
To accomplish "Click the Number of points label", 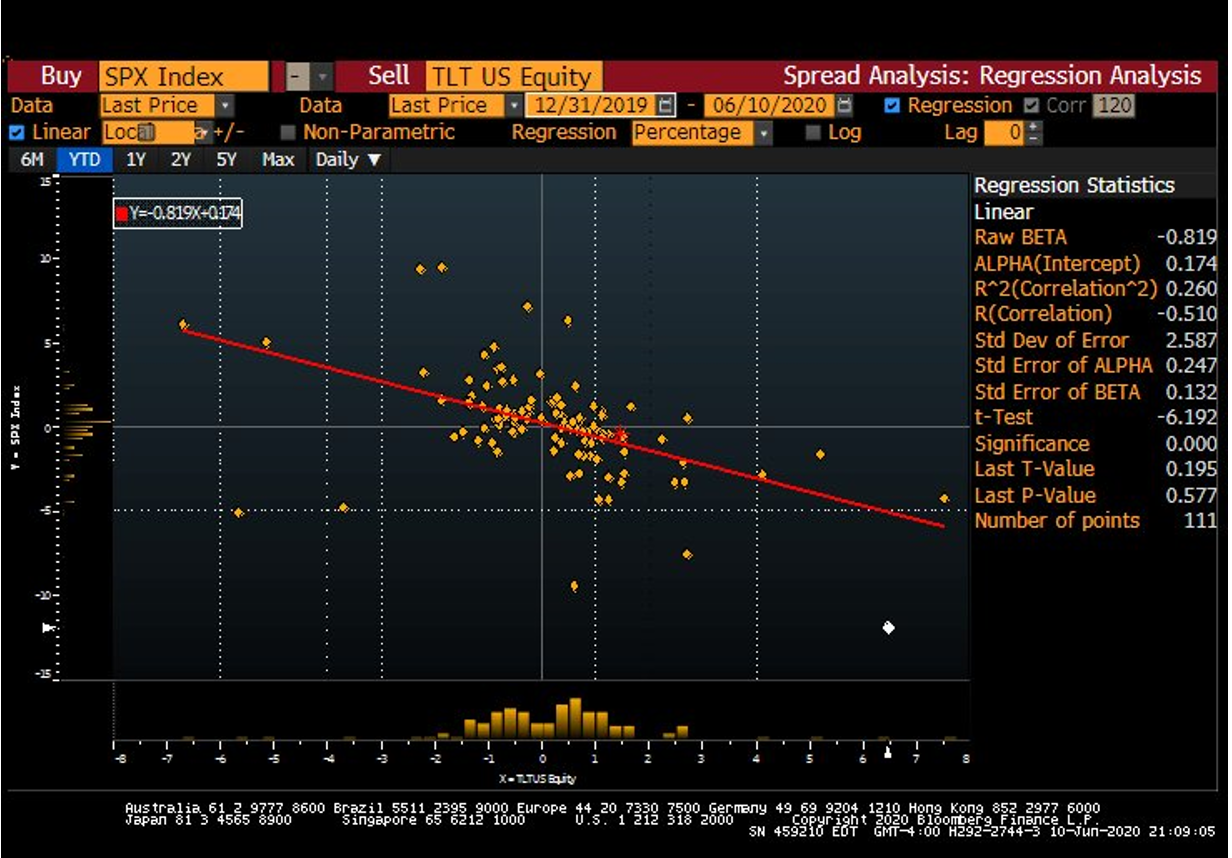I will [1057, 521].
